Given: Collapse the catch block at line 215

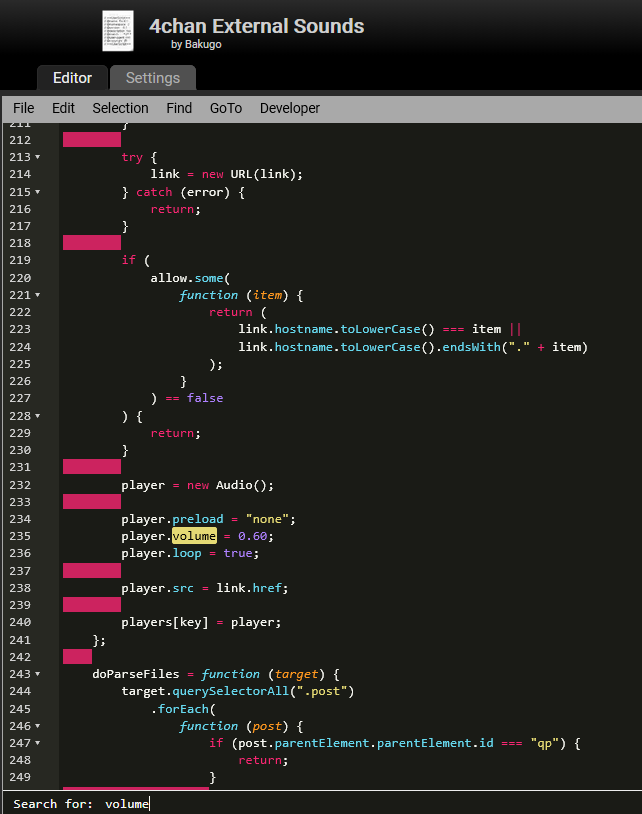Looking at the screenshot, I should [x=37, y=192].
